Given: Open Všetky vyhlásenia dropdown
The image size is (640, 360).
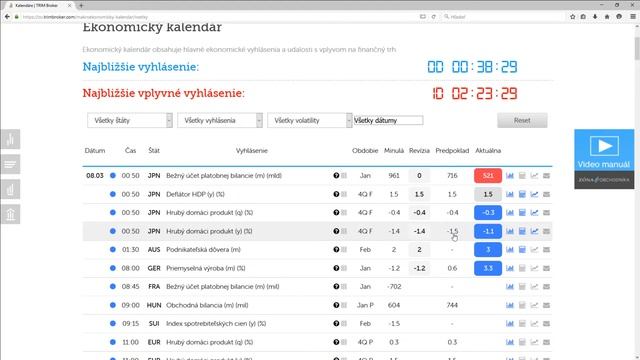Looking at the screenshot, I should click(x=220, y=120).
